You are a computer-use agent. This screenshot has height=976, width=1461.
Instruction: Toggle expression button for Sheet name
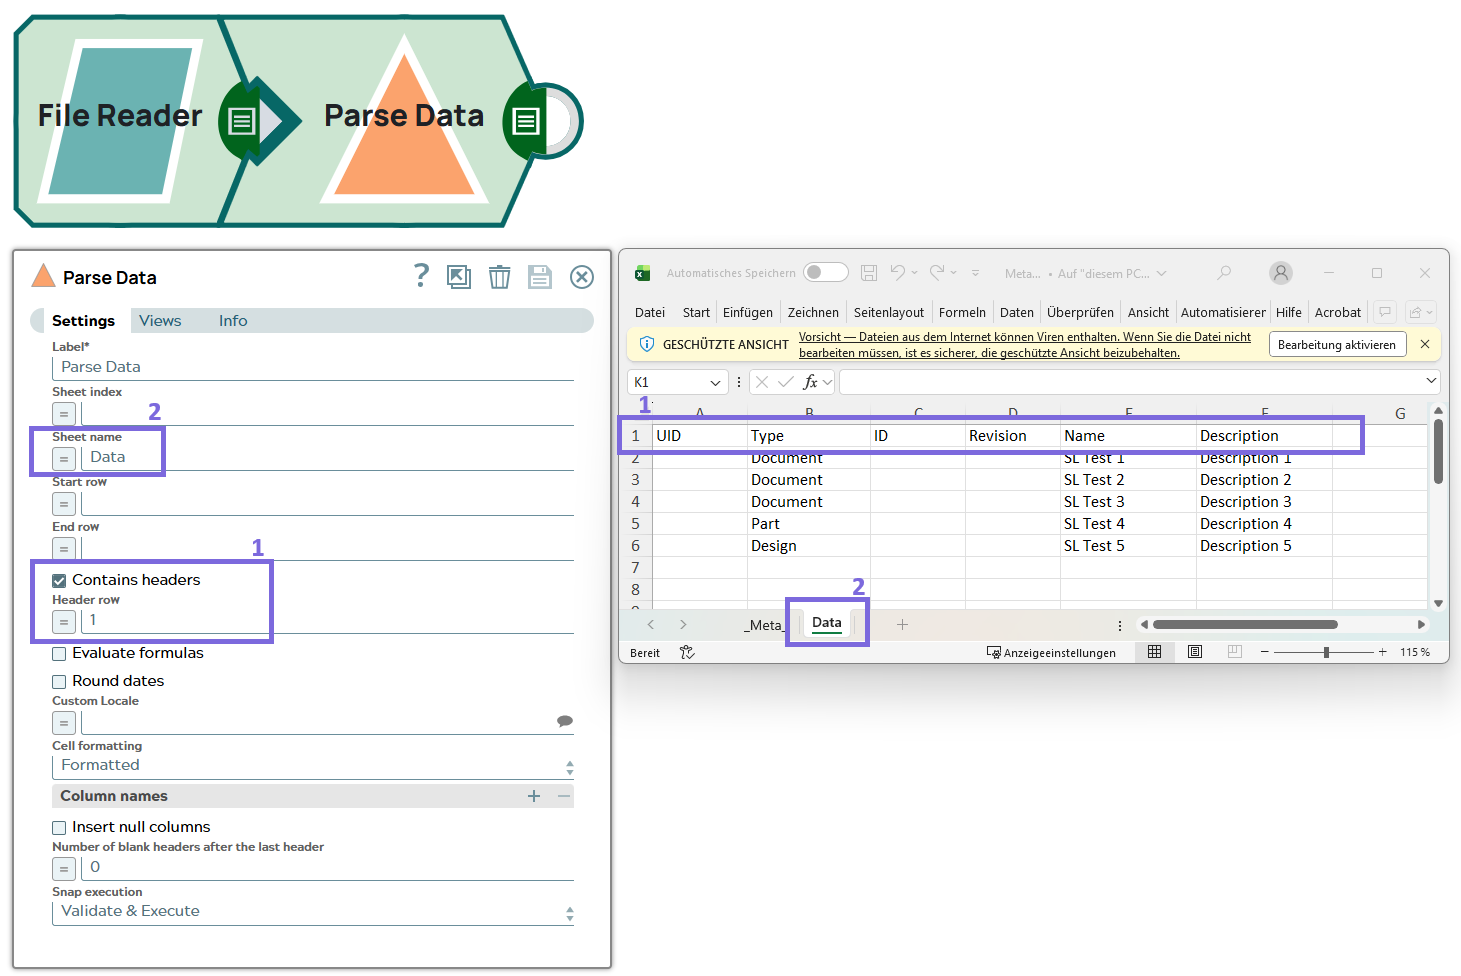(x=64, y=458)
